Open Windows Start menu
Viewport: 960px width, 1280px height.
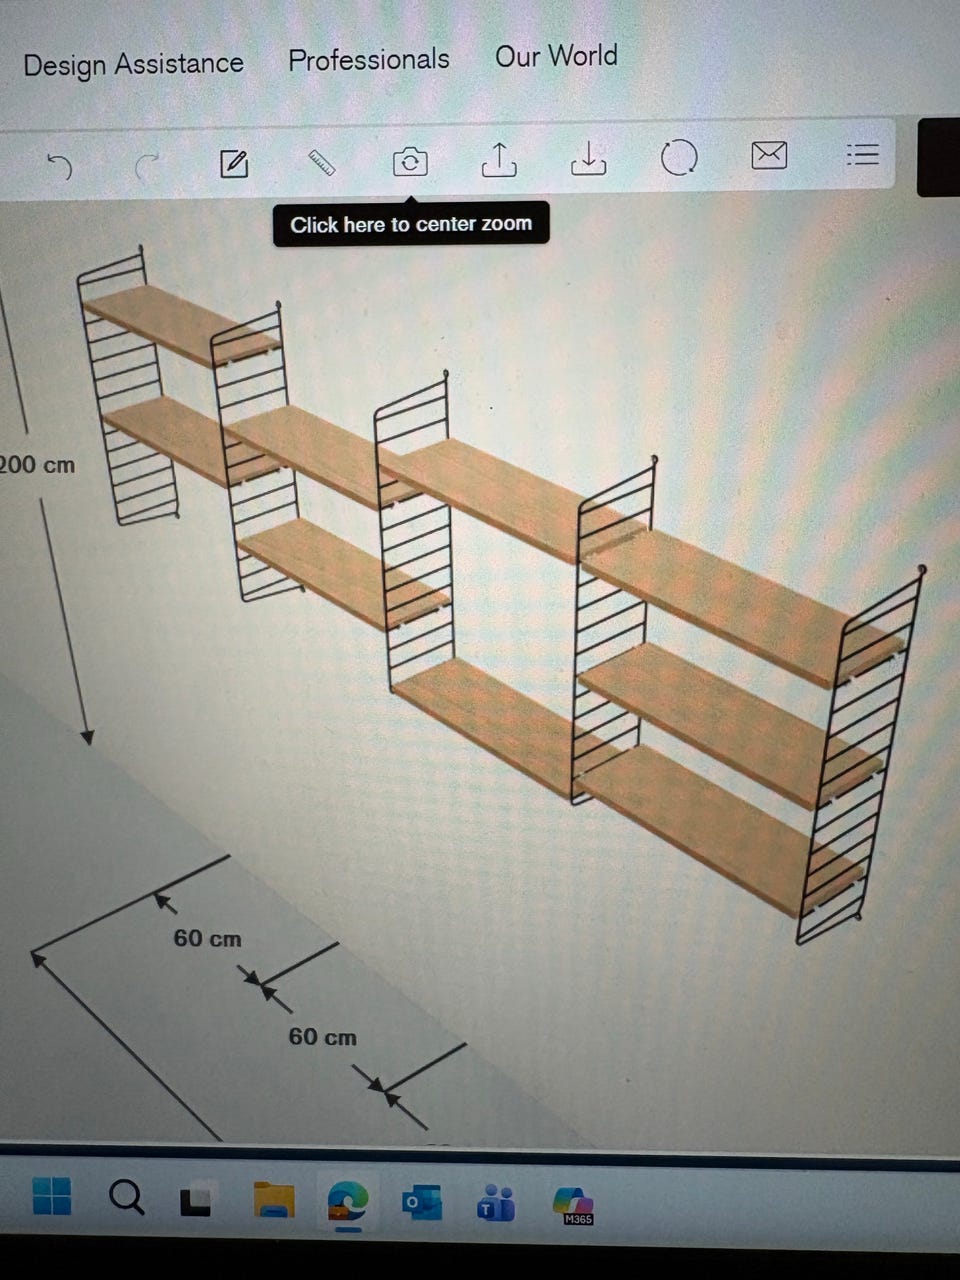point(52,1196)
